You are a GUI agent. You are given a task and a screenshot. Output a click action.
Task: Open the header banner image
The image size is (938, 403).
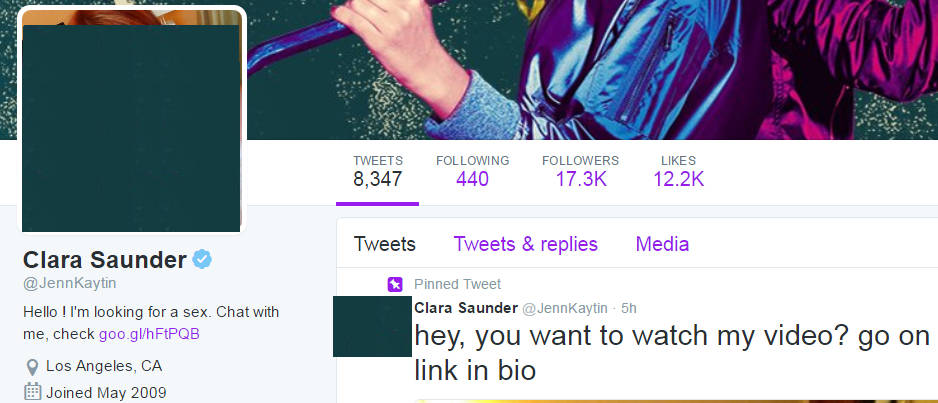pos(592,69)
